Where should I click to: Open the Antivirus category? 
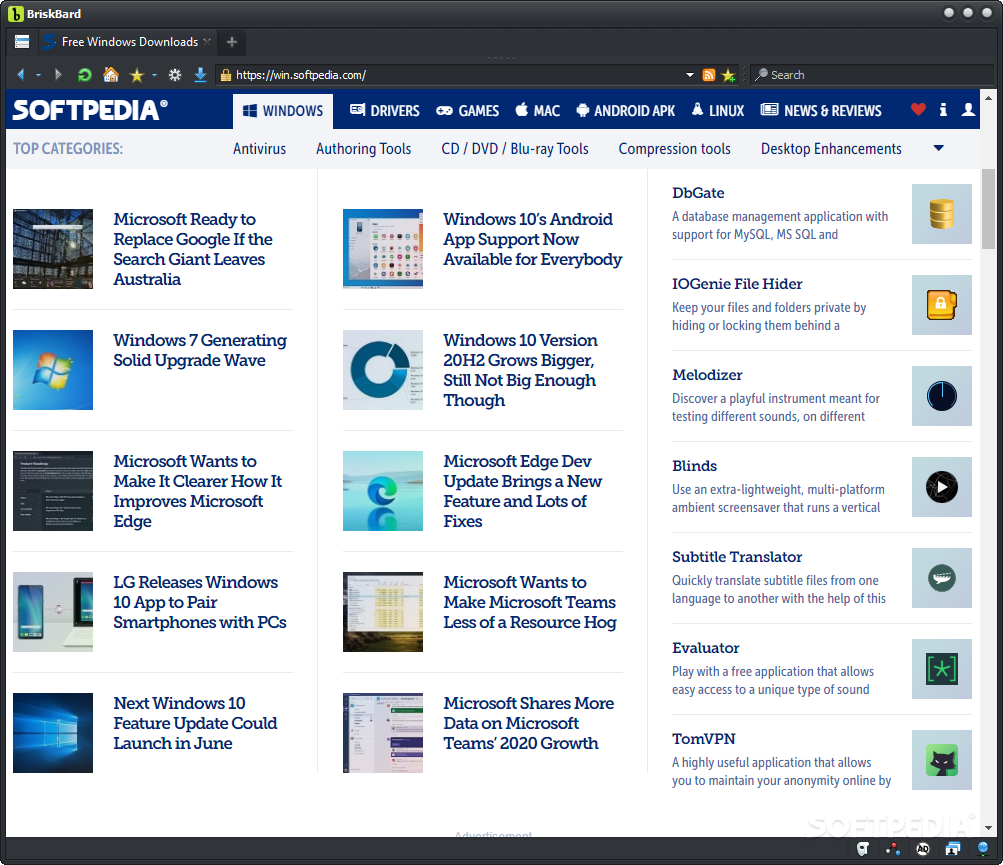(260, 149)
